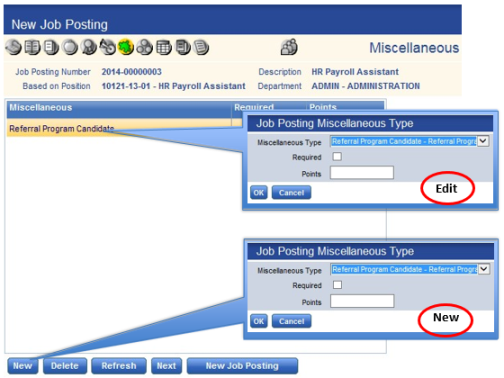Click the Delete button
The height and width of the screenshot is (378, 504).
tap(65, 366)
